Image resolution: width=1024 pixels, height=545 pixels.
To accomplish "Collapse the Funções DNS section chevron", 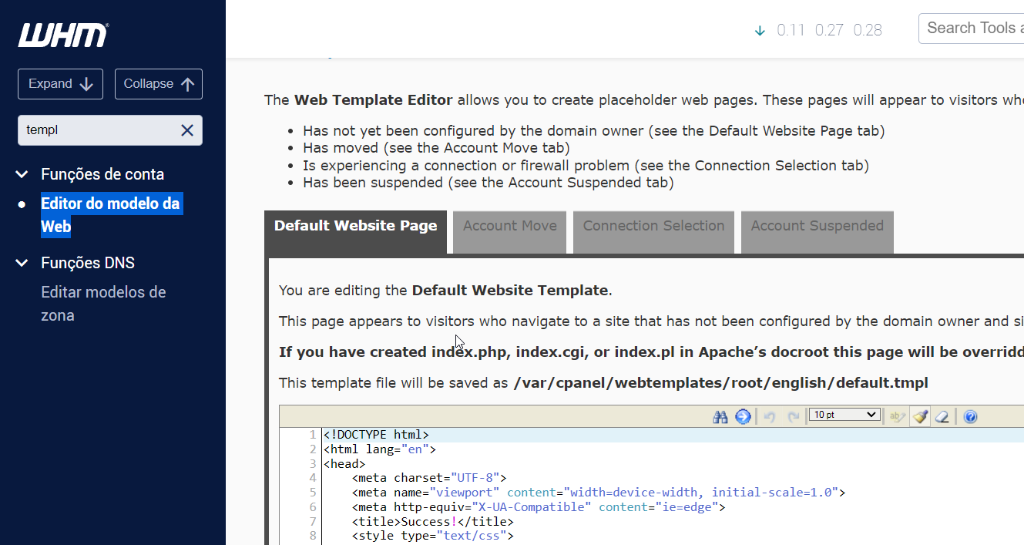I will point(22,263).
